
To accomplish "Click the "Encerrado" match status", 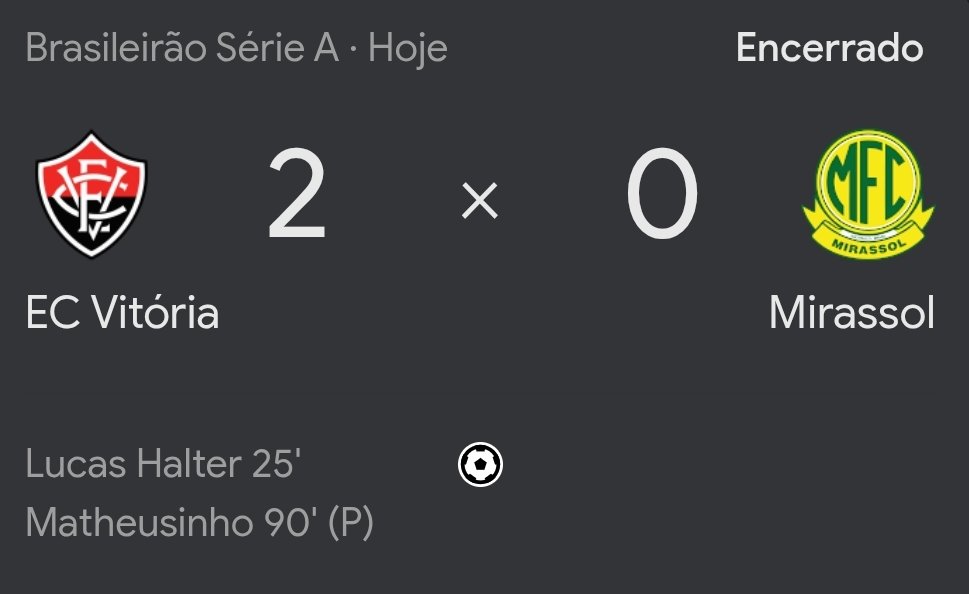I will (x=829, y=48).
